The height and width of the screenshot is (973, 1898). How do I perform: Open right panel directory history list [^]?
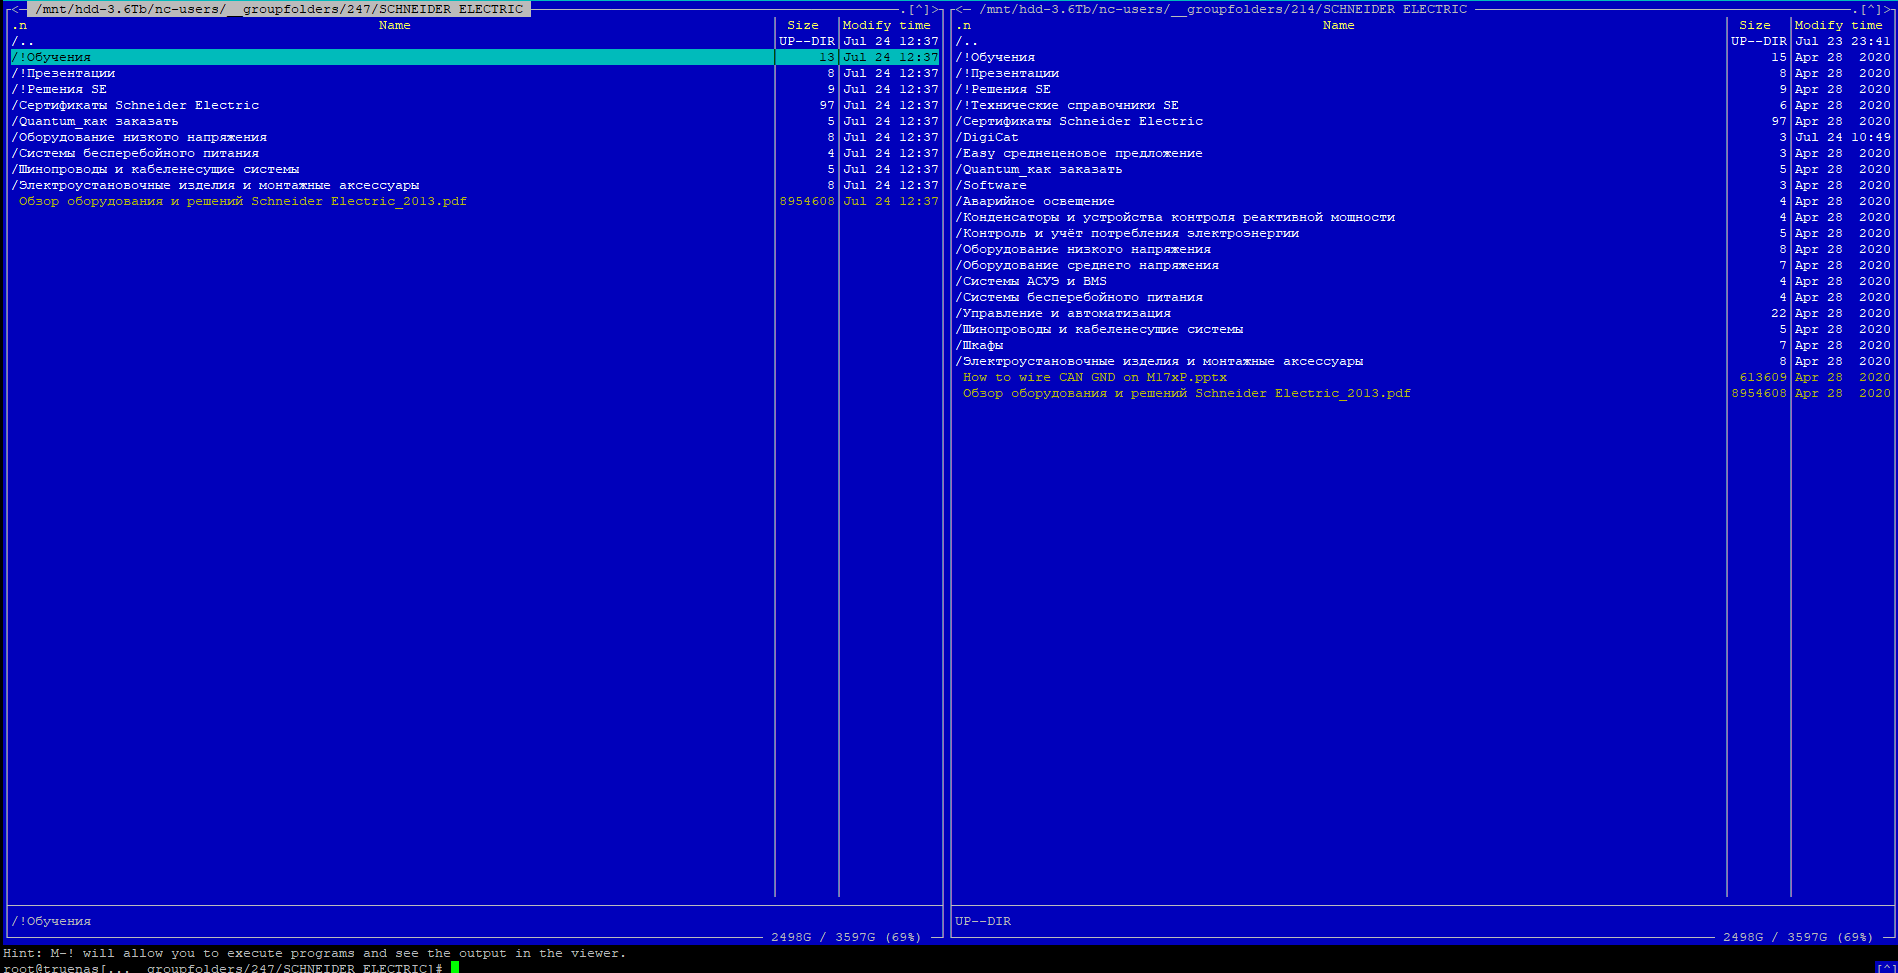tap(1871, 9)
